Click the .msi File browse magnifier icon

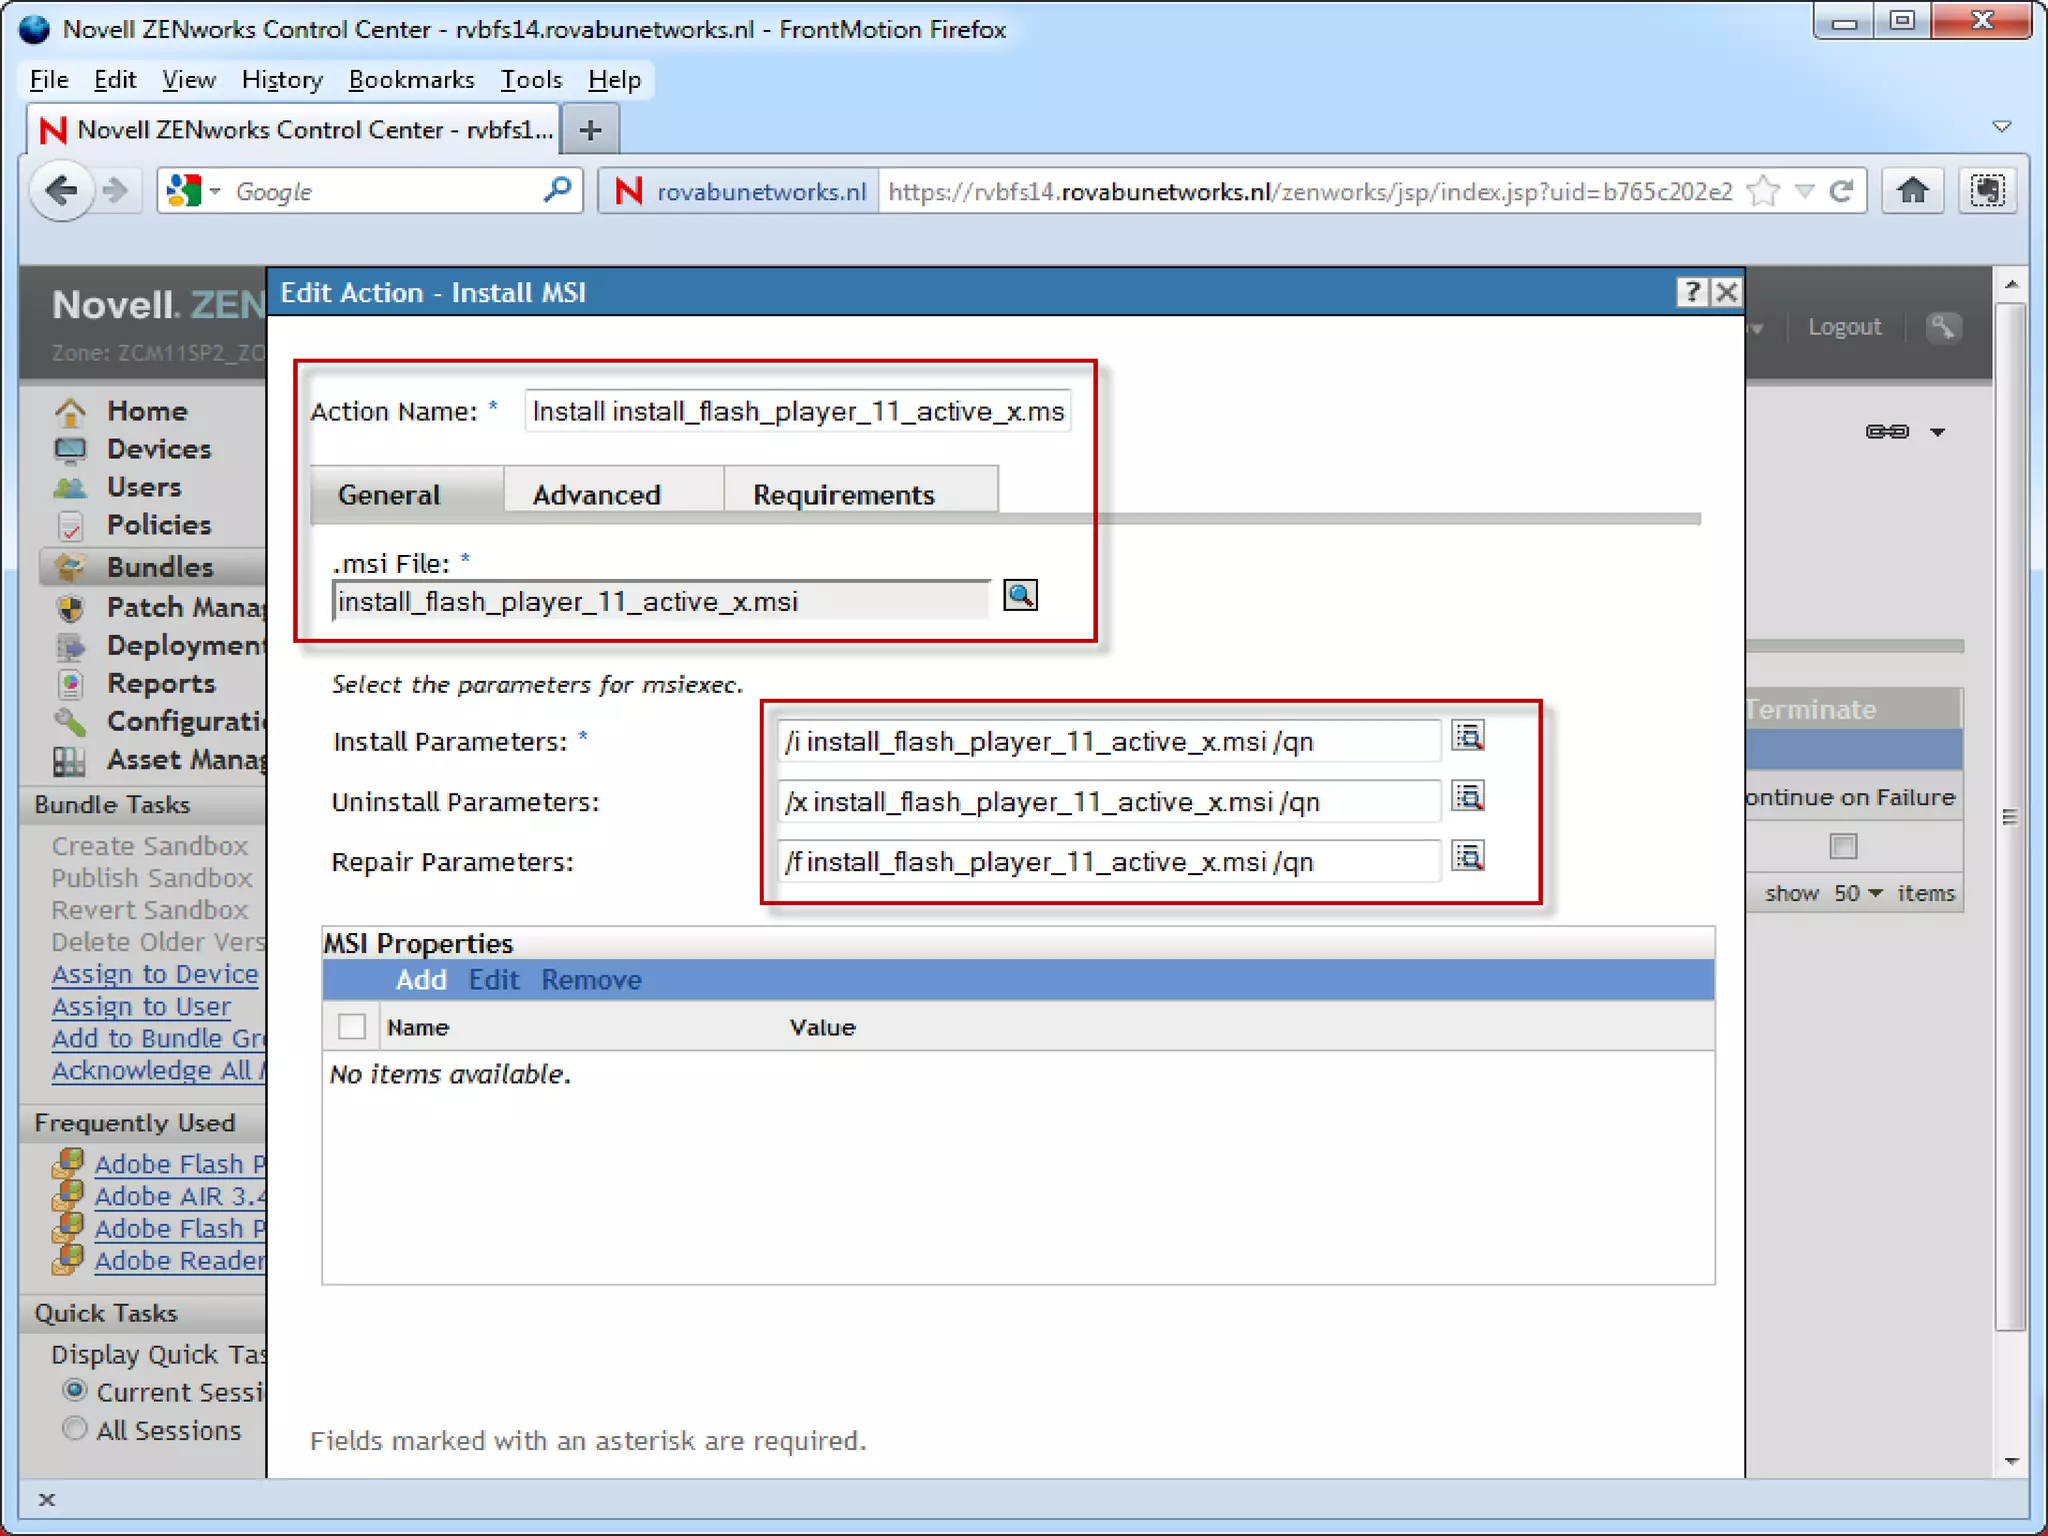pos(1020,596)
